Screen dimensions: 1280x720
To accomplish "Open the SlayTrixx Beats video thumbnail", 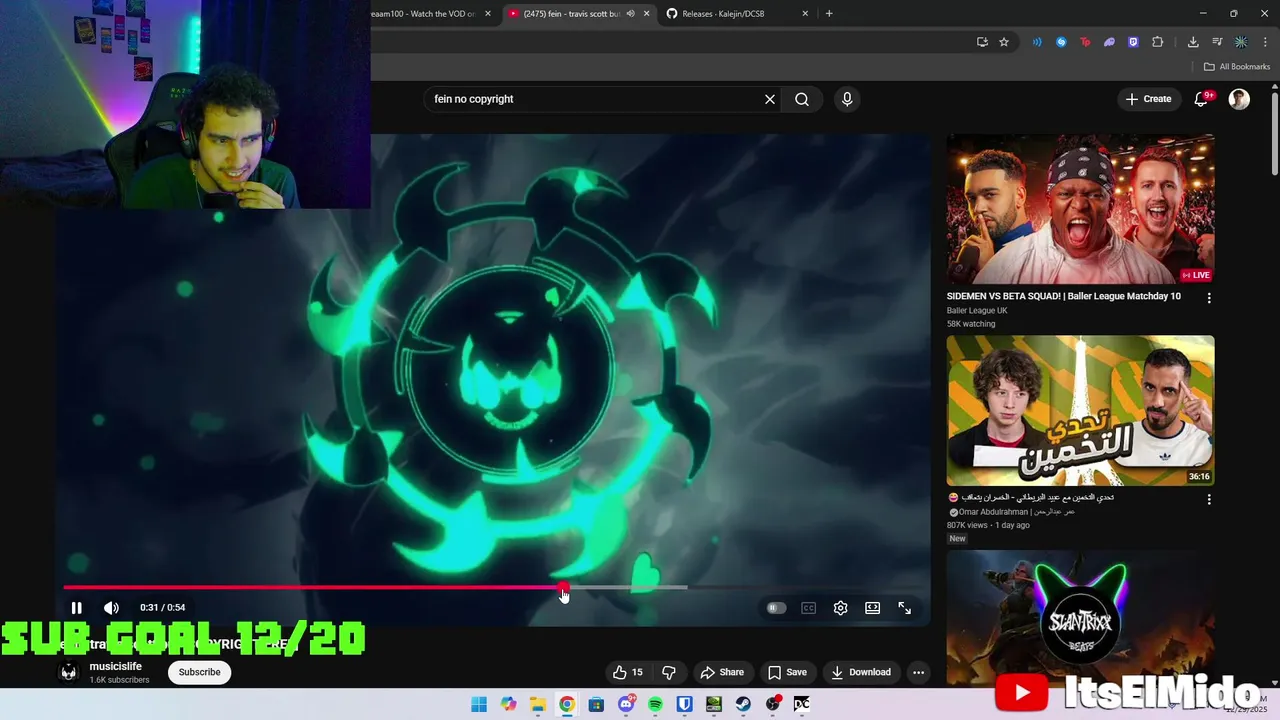I will 1080,618.
